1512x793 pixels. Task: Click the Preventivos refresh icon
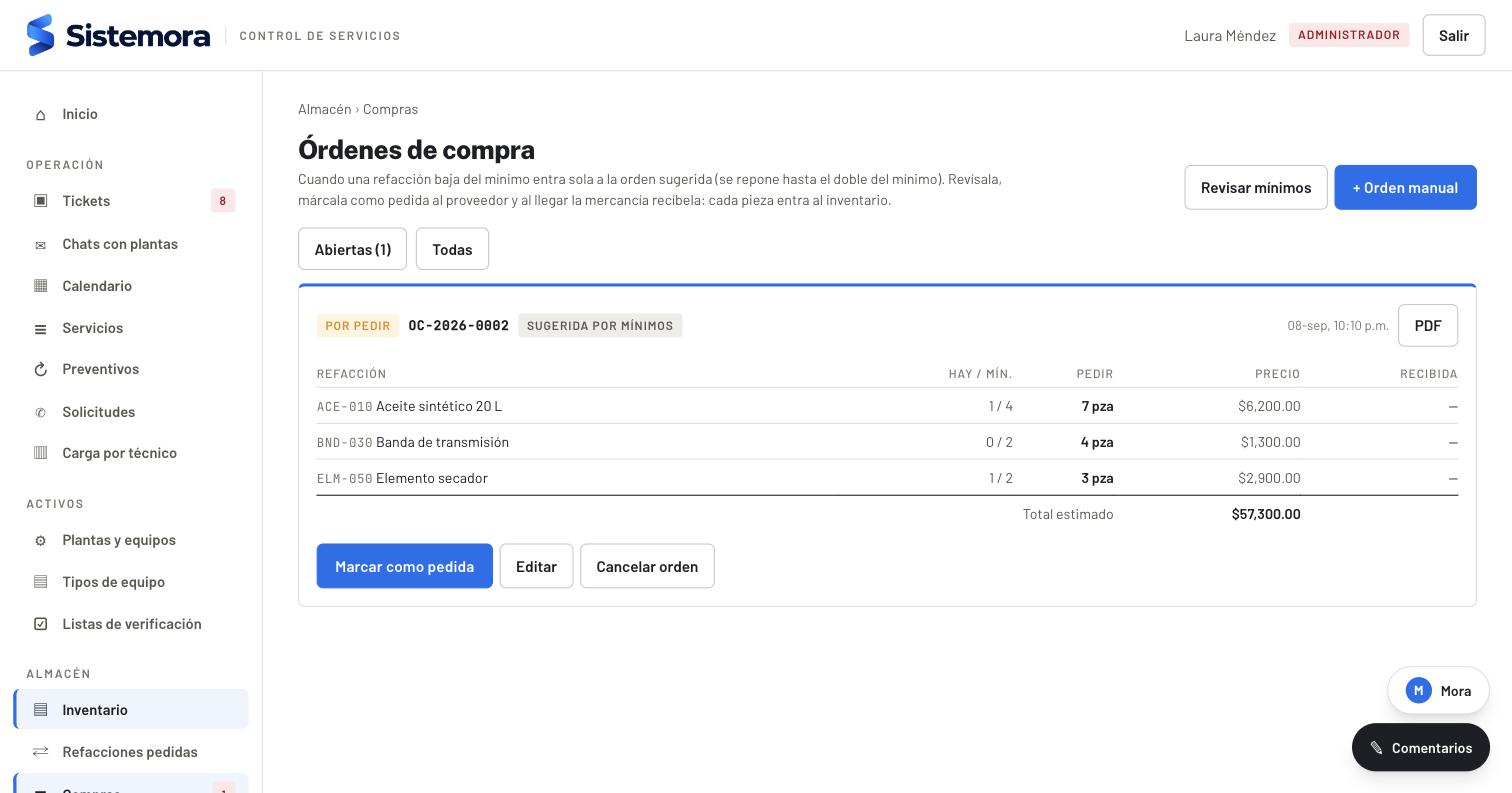point(41,370)
